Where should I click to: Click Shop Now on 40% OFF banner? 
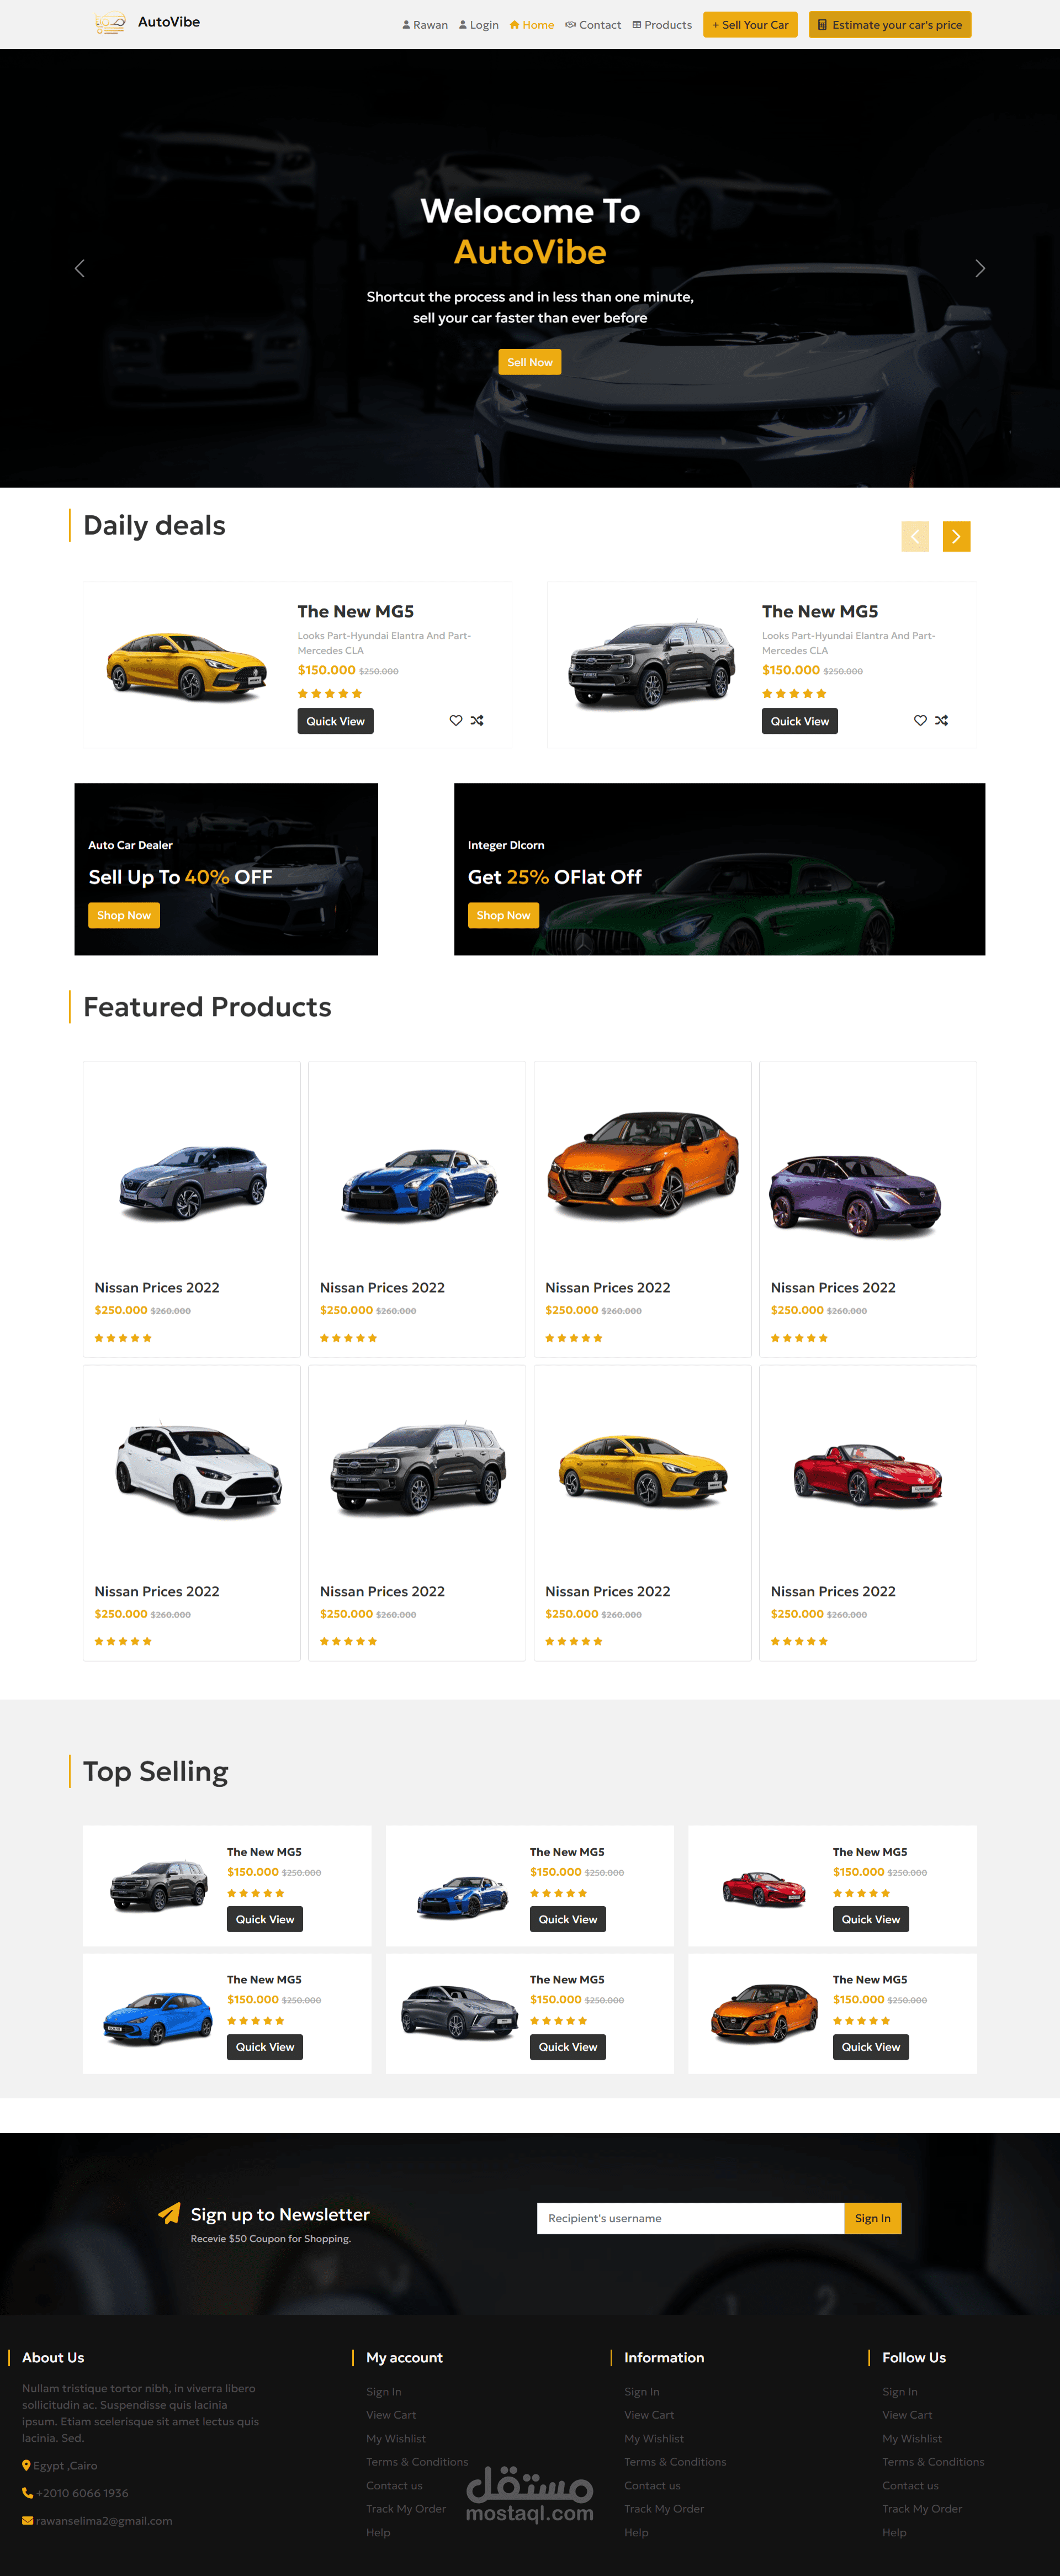[124, 915]
